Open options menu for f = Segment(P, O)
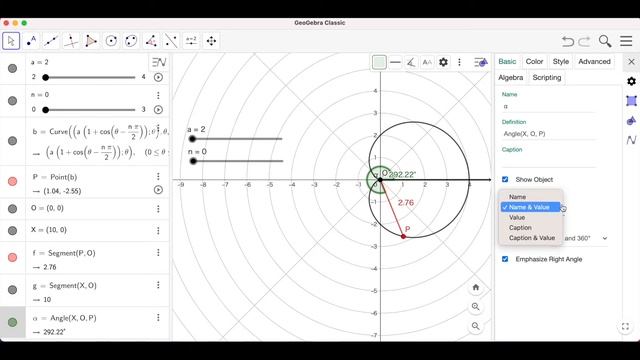The image size is (640, 360). point(158,253)
